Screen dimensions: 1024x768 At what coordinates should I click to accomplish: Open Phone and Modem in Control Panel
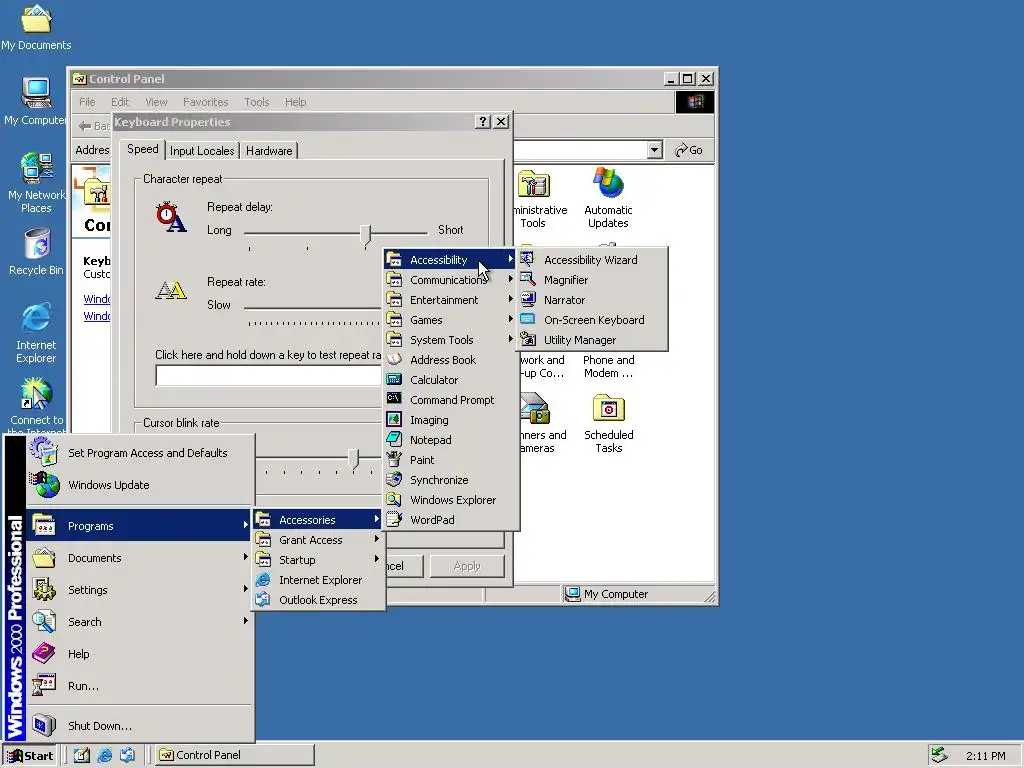[x=608, y=366]
